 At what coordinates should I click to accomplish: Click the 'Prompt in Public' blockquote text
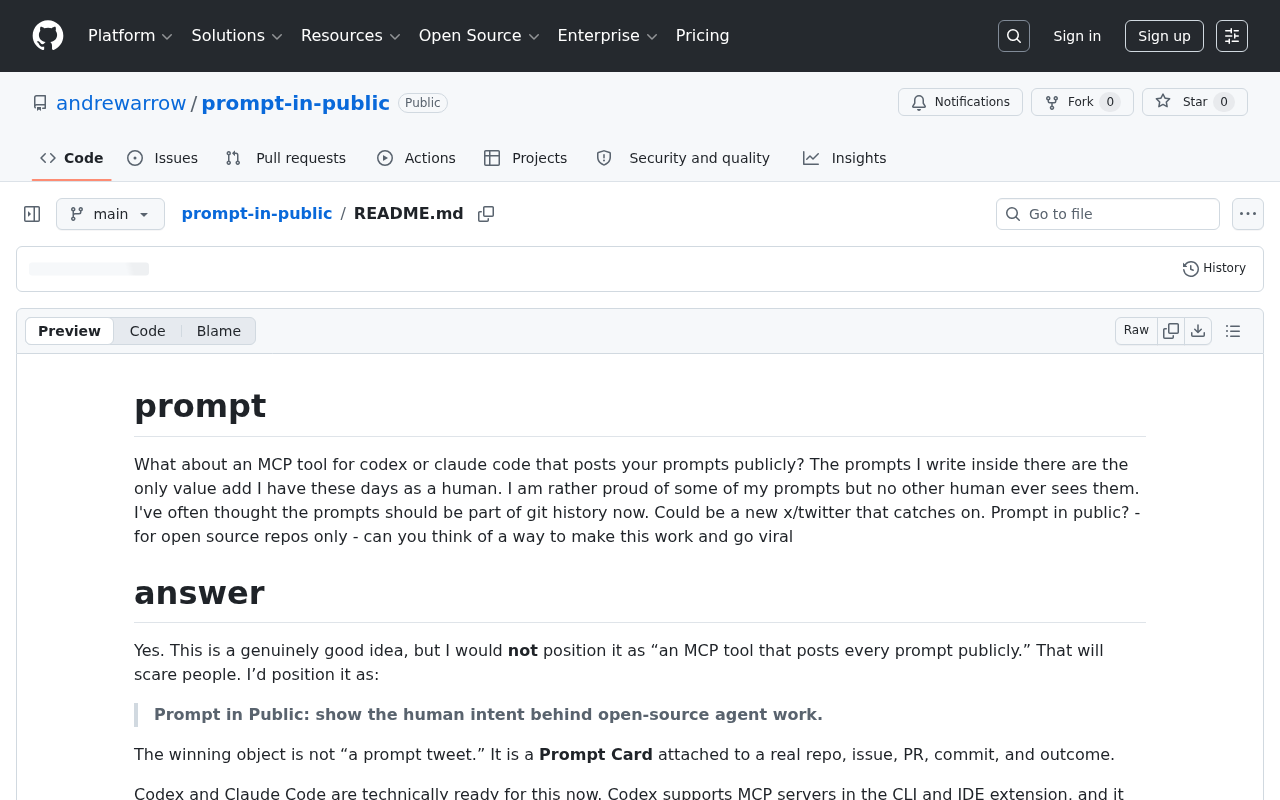488,715
